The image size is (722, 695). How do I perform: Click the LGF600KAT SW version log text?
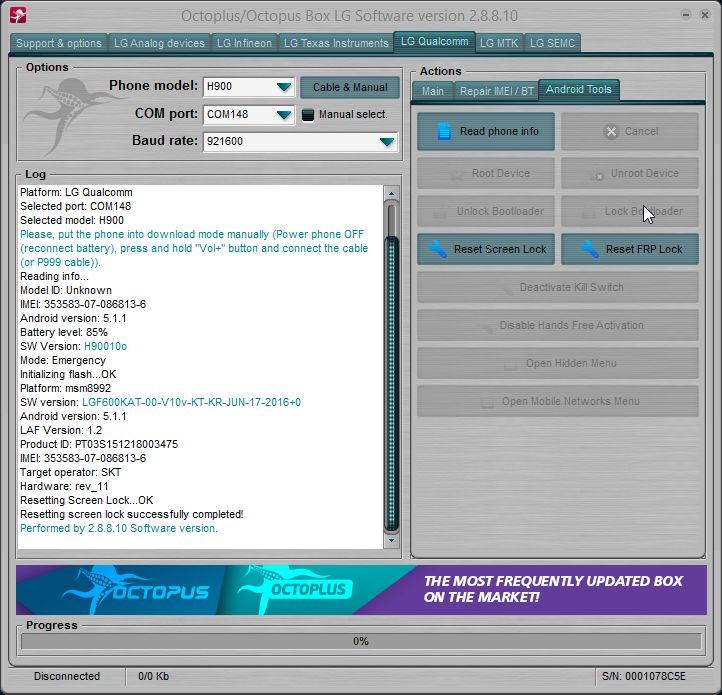click(192, 403)
